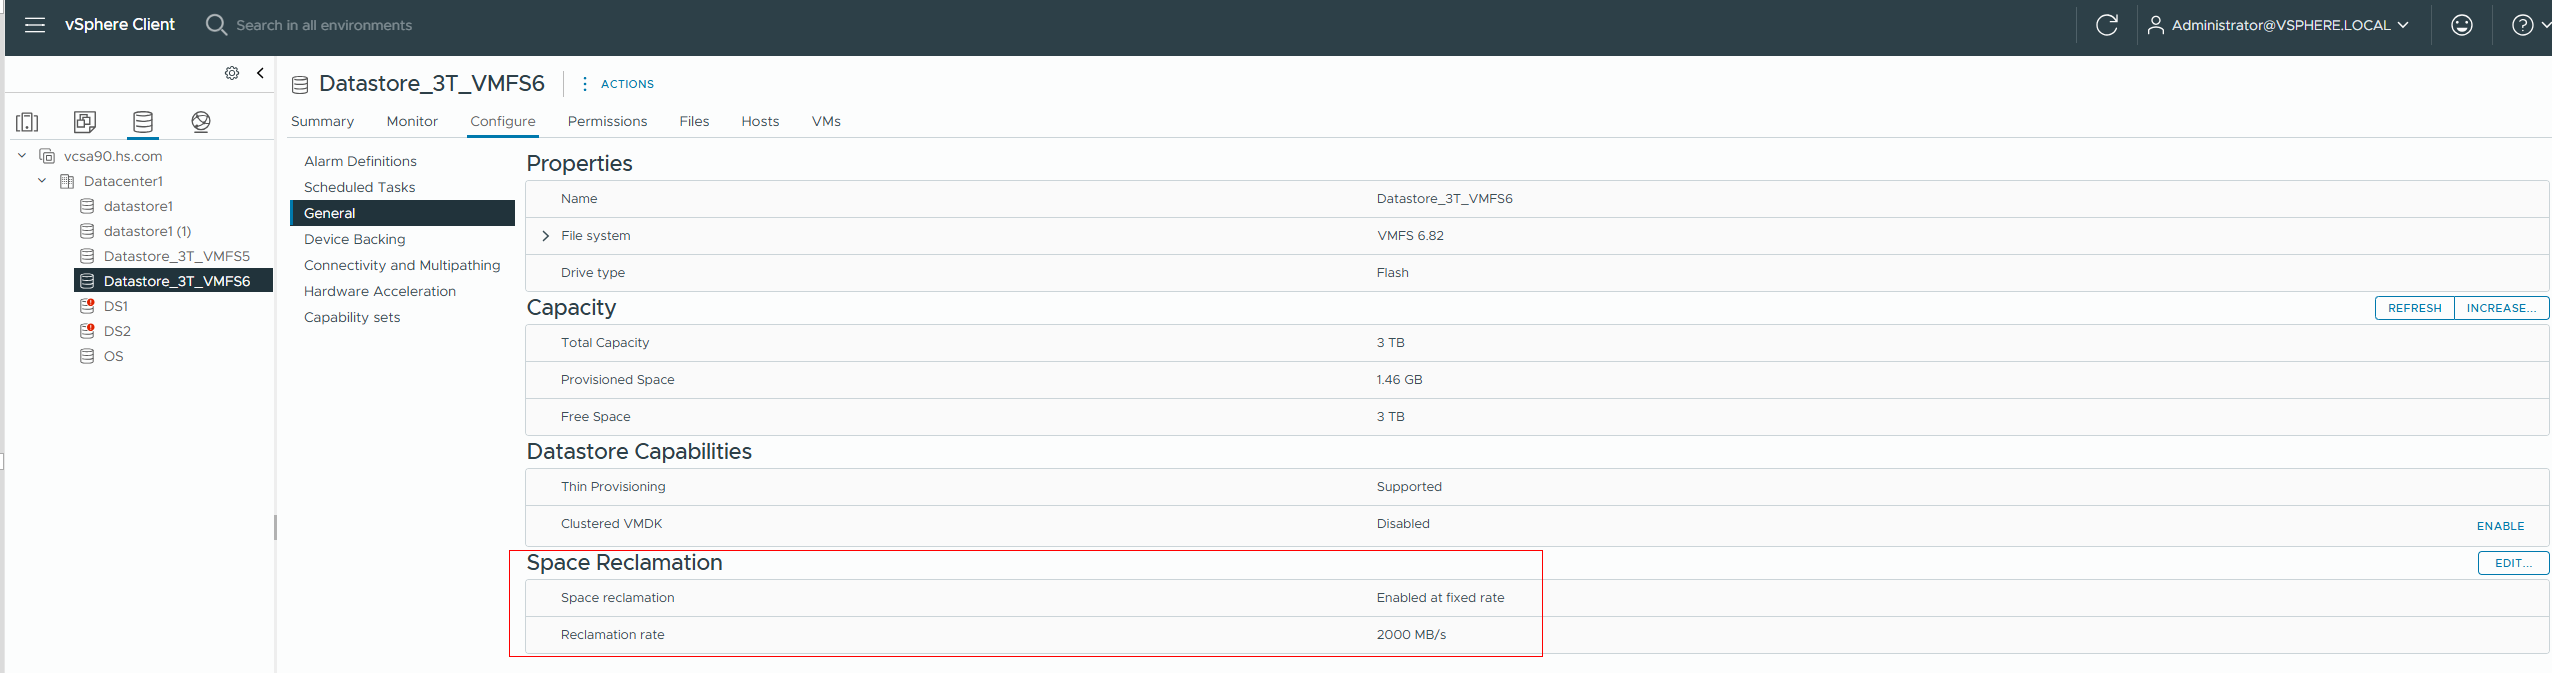Collapse the Datacenter1 tree node
The height and width of the screenshot is (673, 2552).
click(42, 181)
